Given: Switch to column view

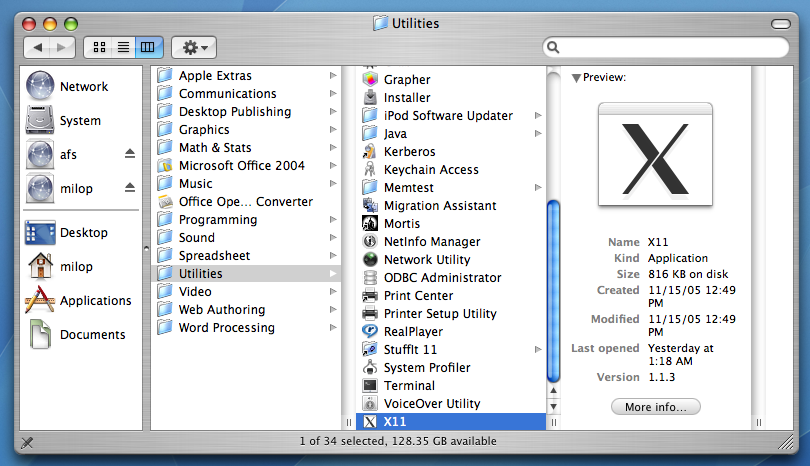Looking at the screenshot, I should pyautogui.click(x=148, y=47).
